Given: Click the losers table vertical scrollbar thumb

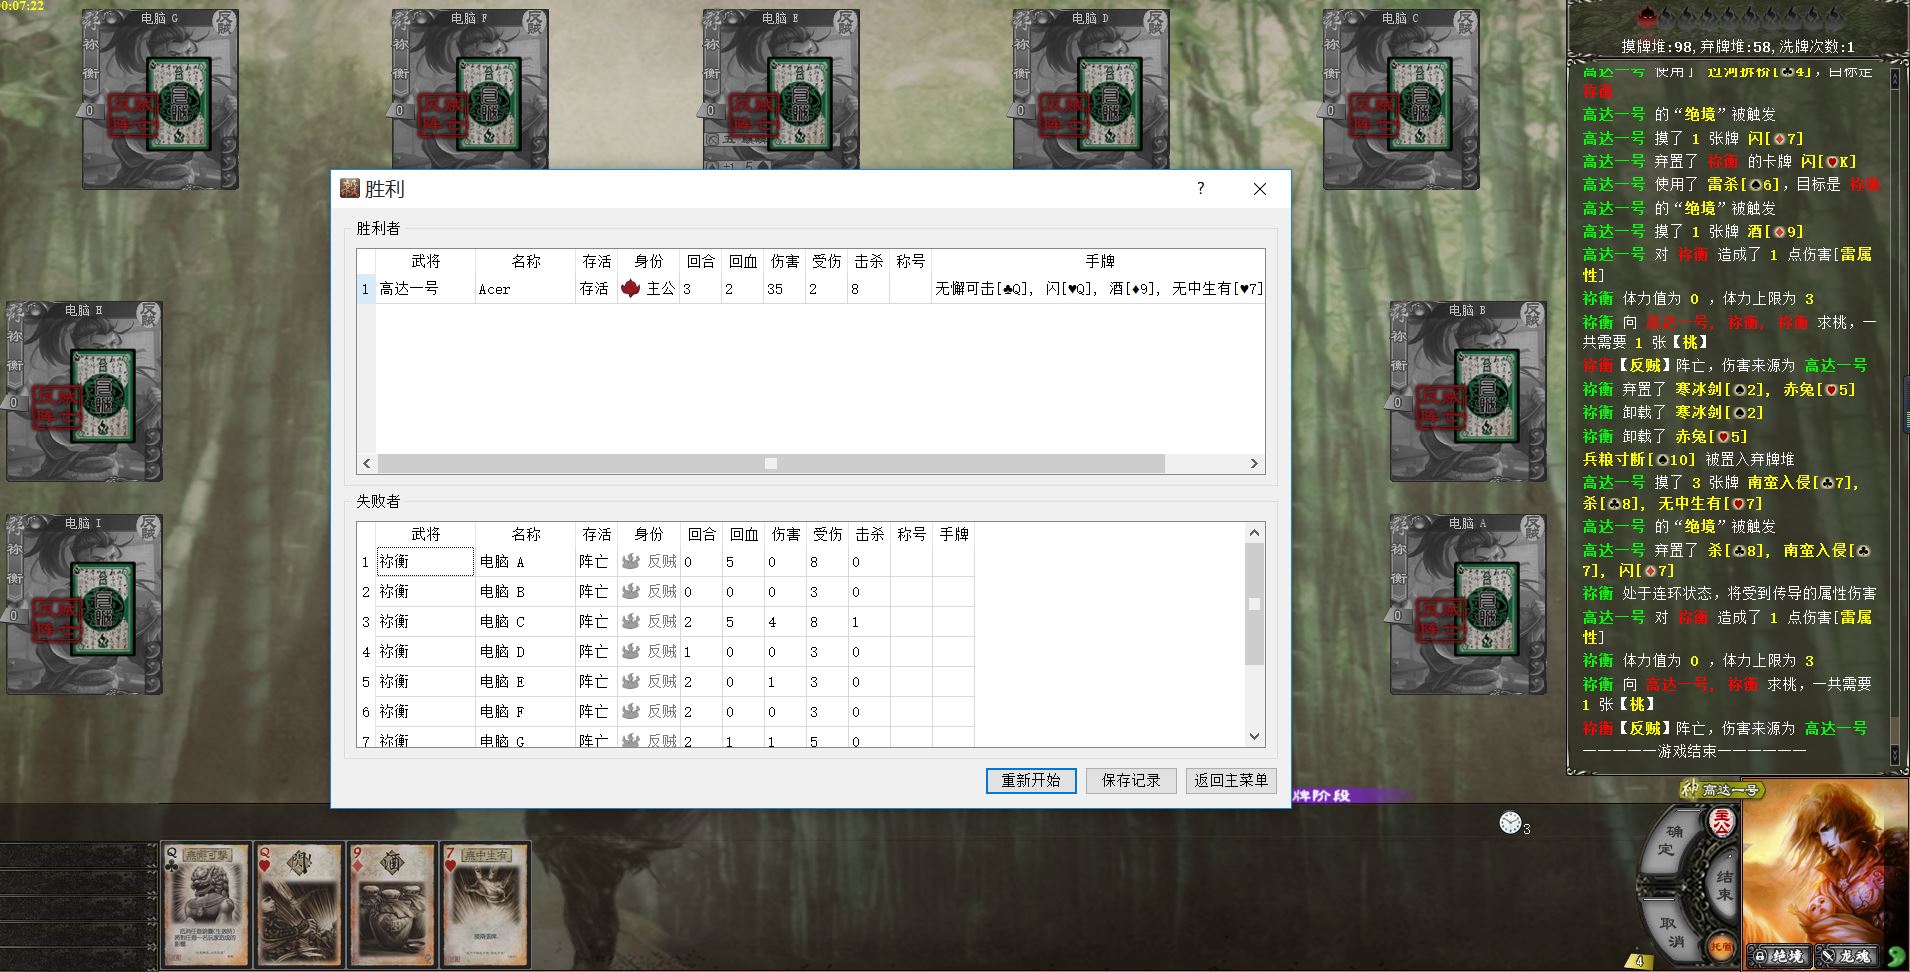Looking at the screenshot, I should click(x=1255, y=604).
